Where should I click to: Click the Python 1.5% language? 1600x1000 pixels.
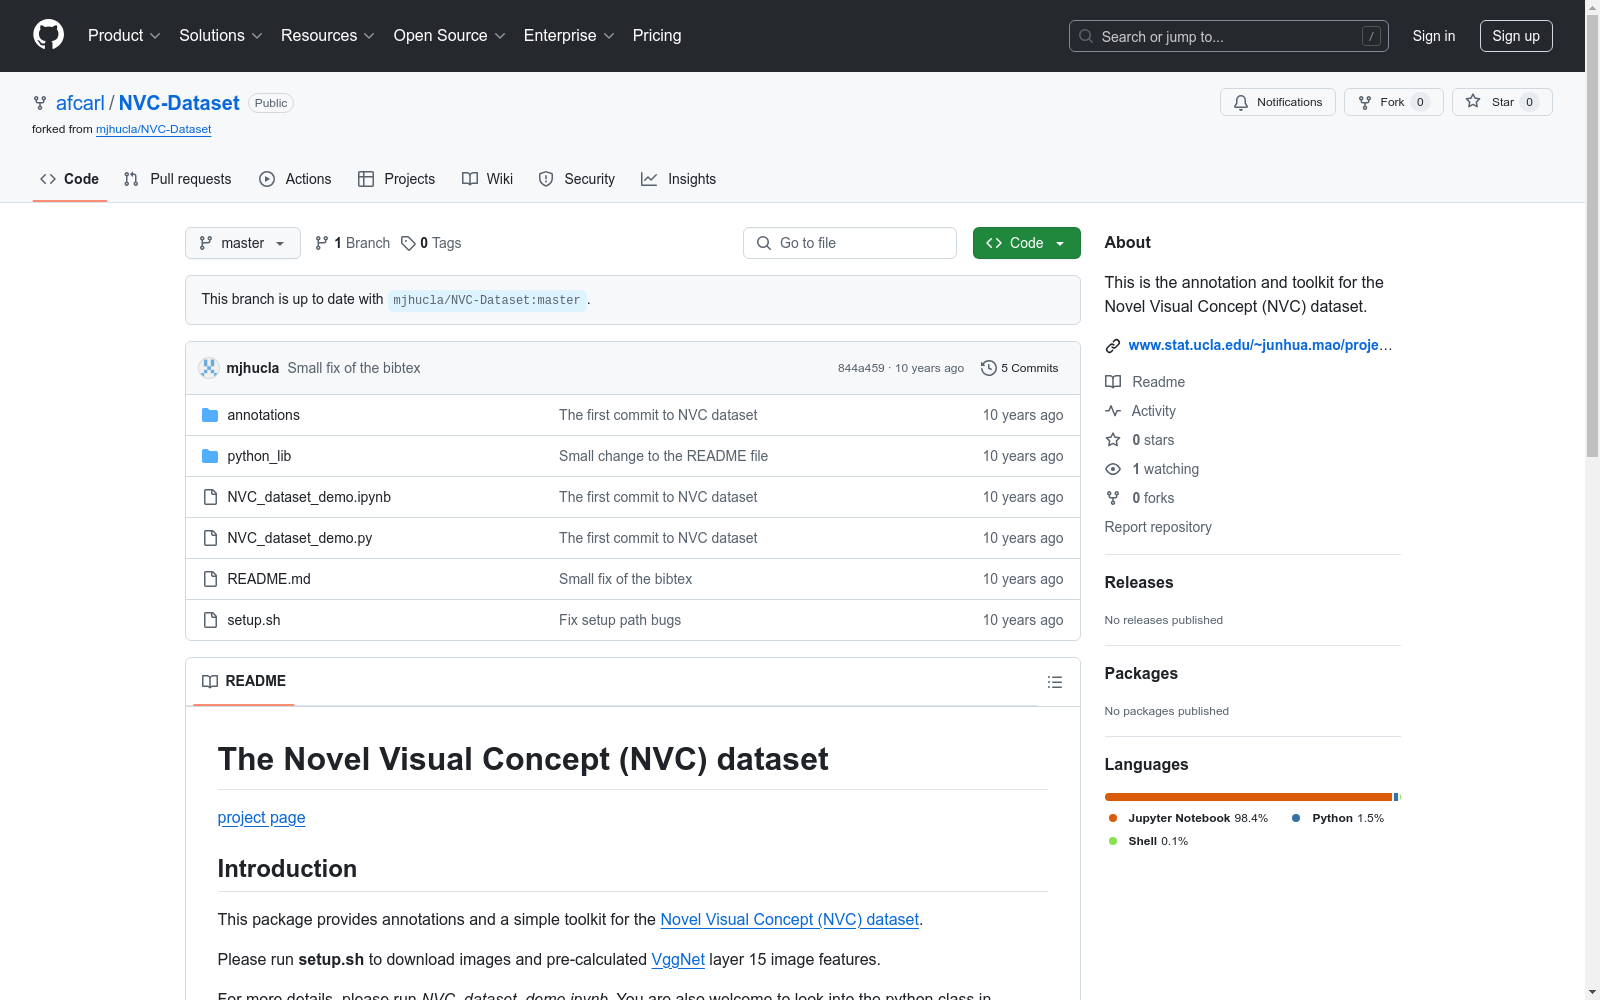1338,818
